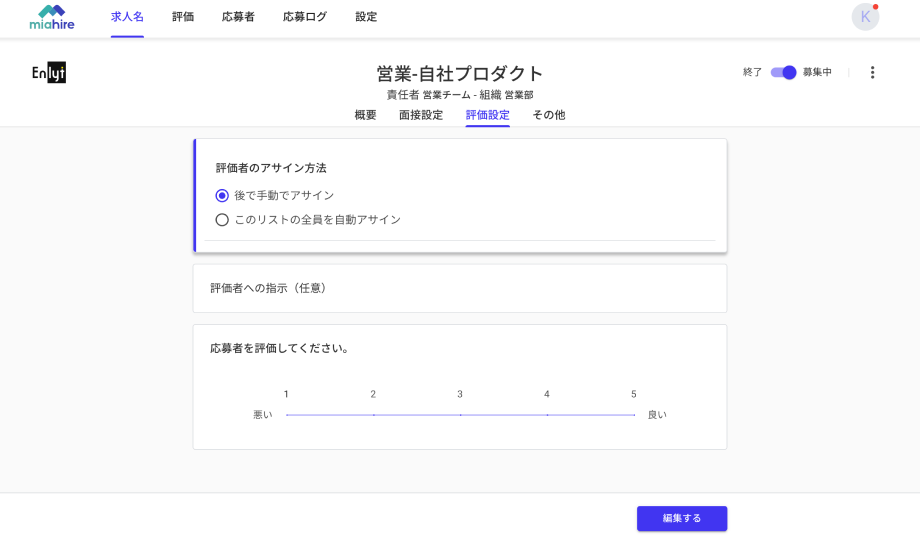Switch to the 概要 tab
920x540 pixels.
point(366,115)
